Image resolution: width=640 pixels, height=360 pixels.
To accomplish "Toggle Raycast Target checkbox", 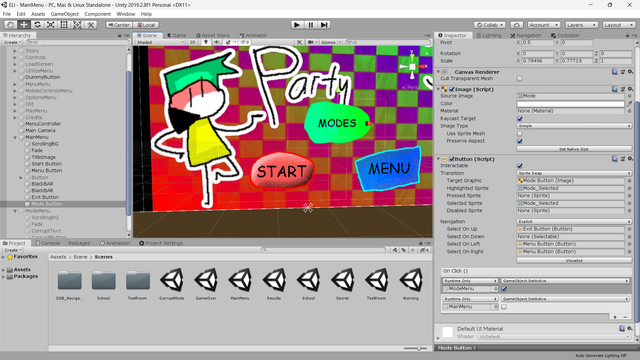I will pos(520,119).
